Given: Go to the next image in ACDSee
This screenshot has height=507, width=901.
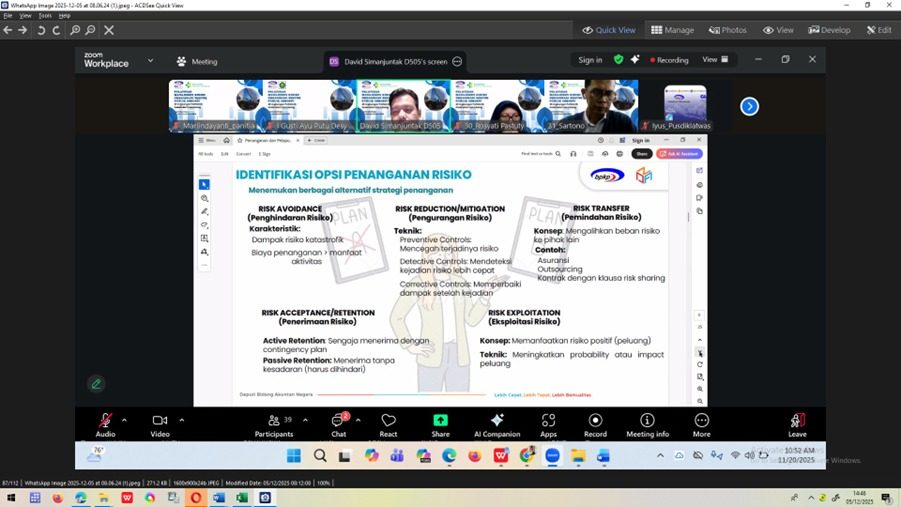Looking at the screenshot, I should (x=23, y=30).
